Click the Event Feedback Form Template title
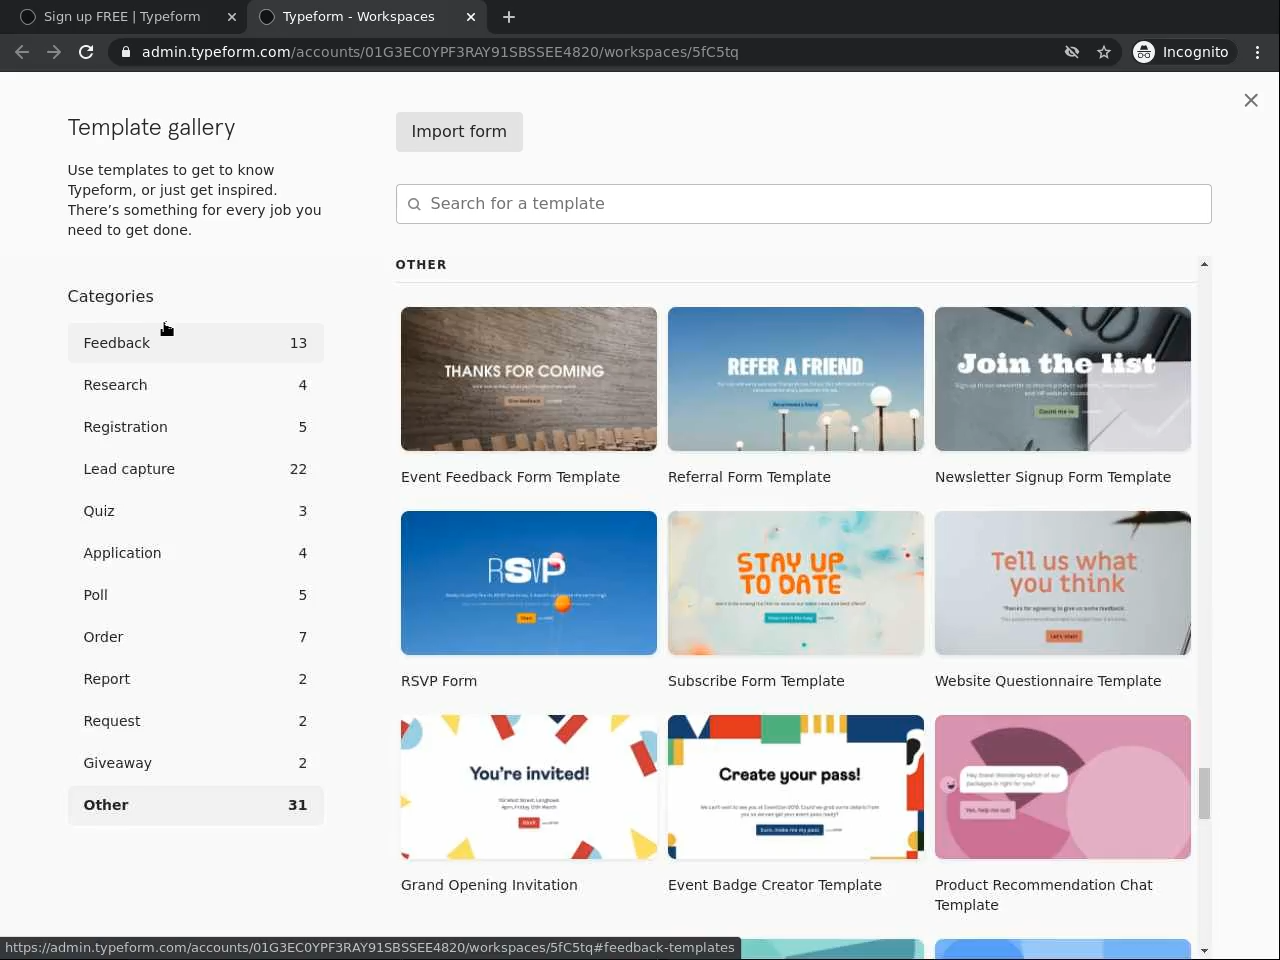 pyautogui.click(x=510, y=477)
